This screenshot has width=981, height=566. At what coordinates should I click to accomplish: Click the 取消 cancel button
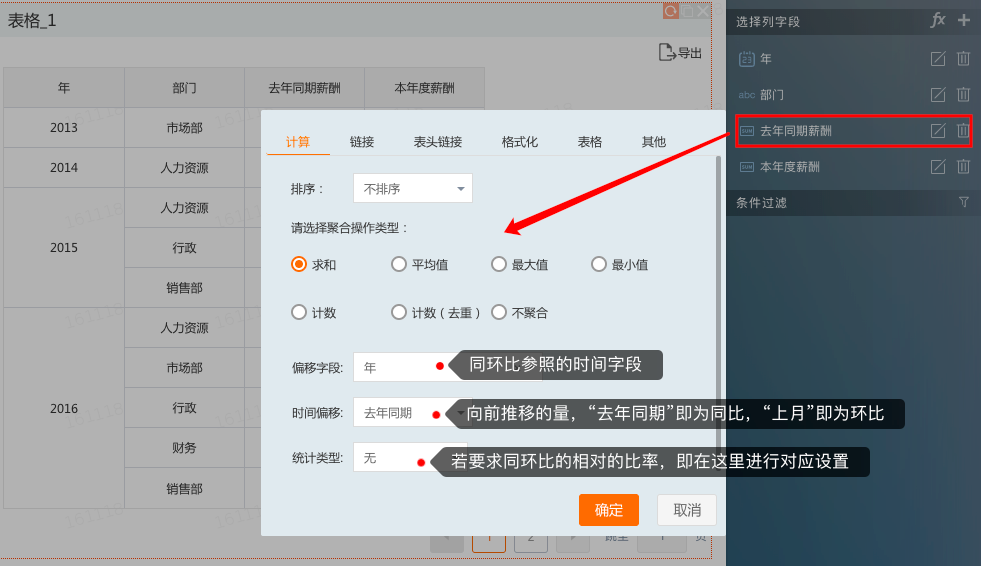point(687,510)
